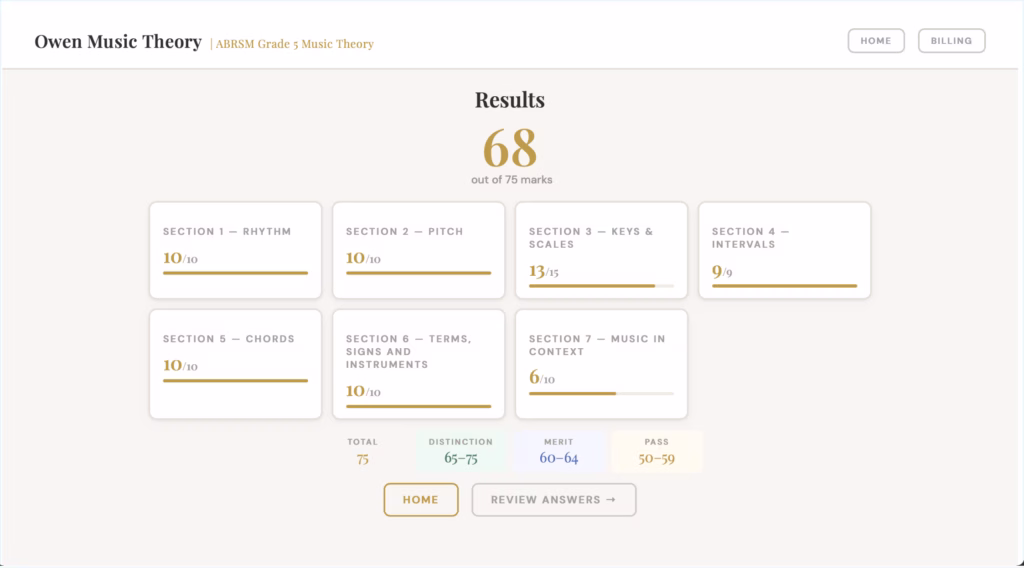Click the Chords section progress bar
Viewport: 1024px width, 568px height.
click(x=236, y=381)
